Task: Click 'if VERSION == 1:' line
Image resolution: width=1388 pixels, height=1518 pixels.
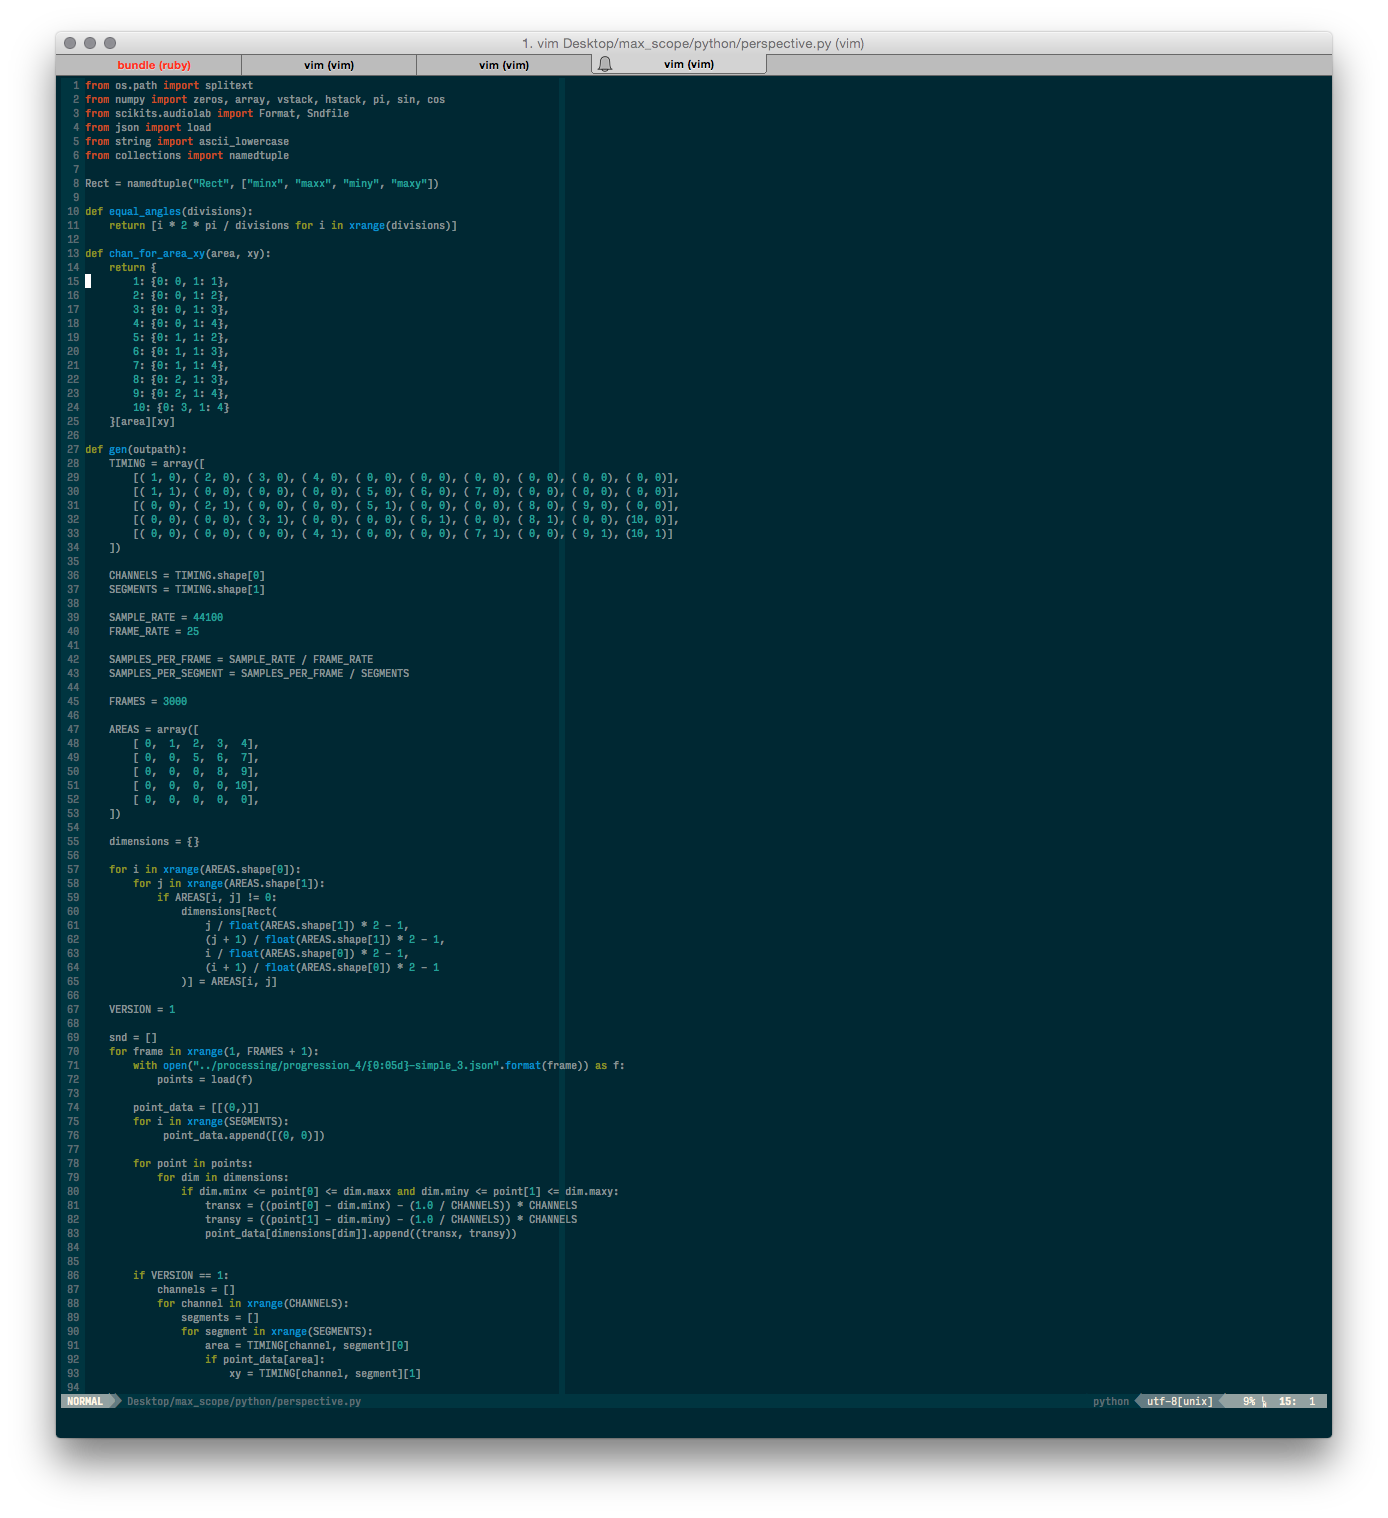Action: click(x=181, y=1276)
